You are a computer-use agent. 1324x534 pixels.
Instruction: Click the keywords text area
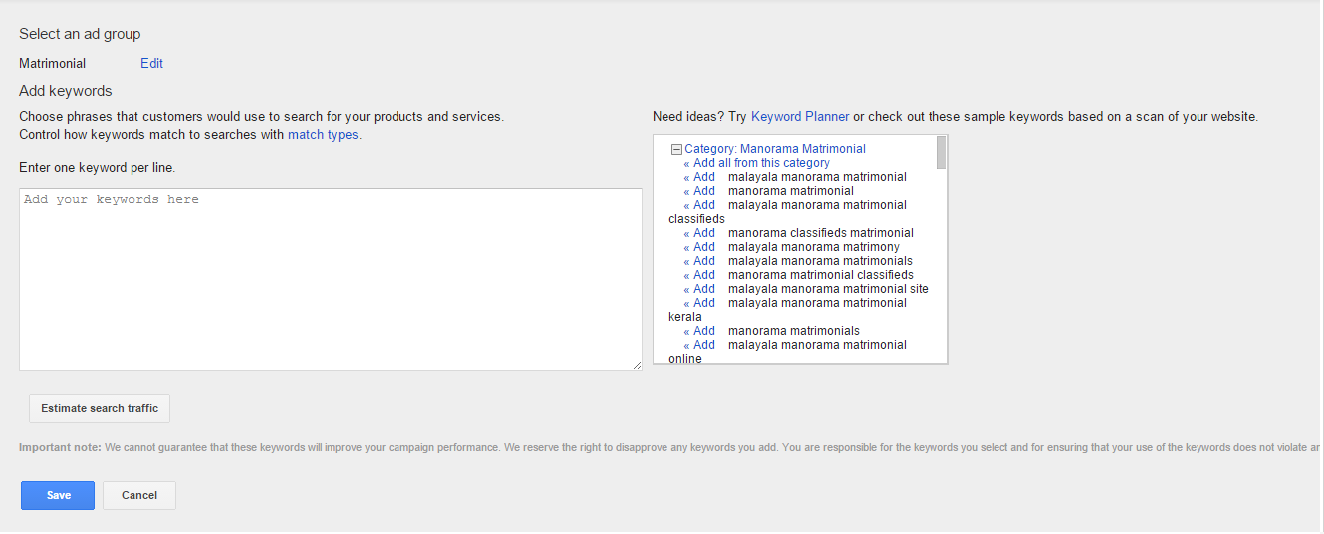(331, 279)
